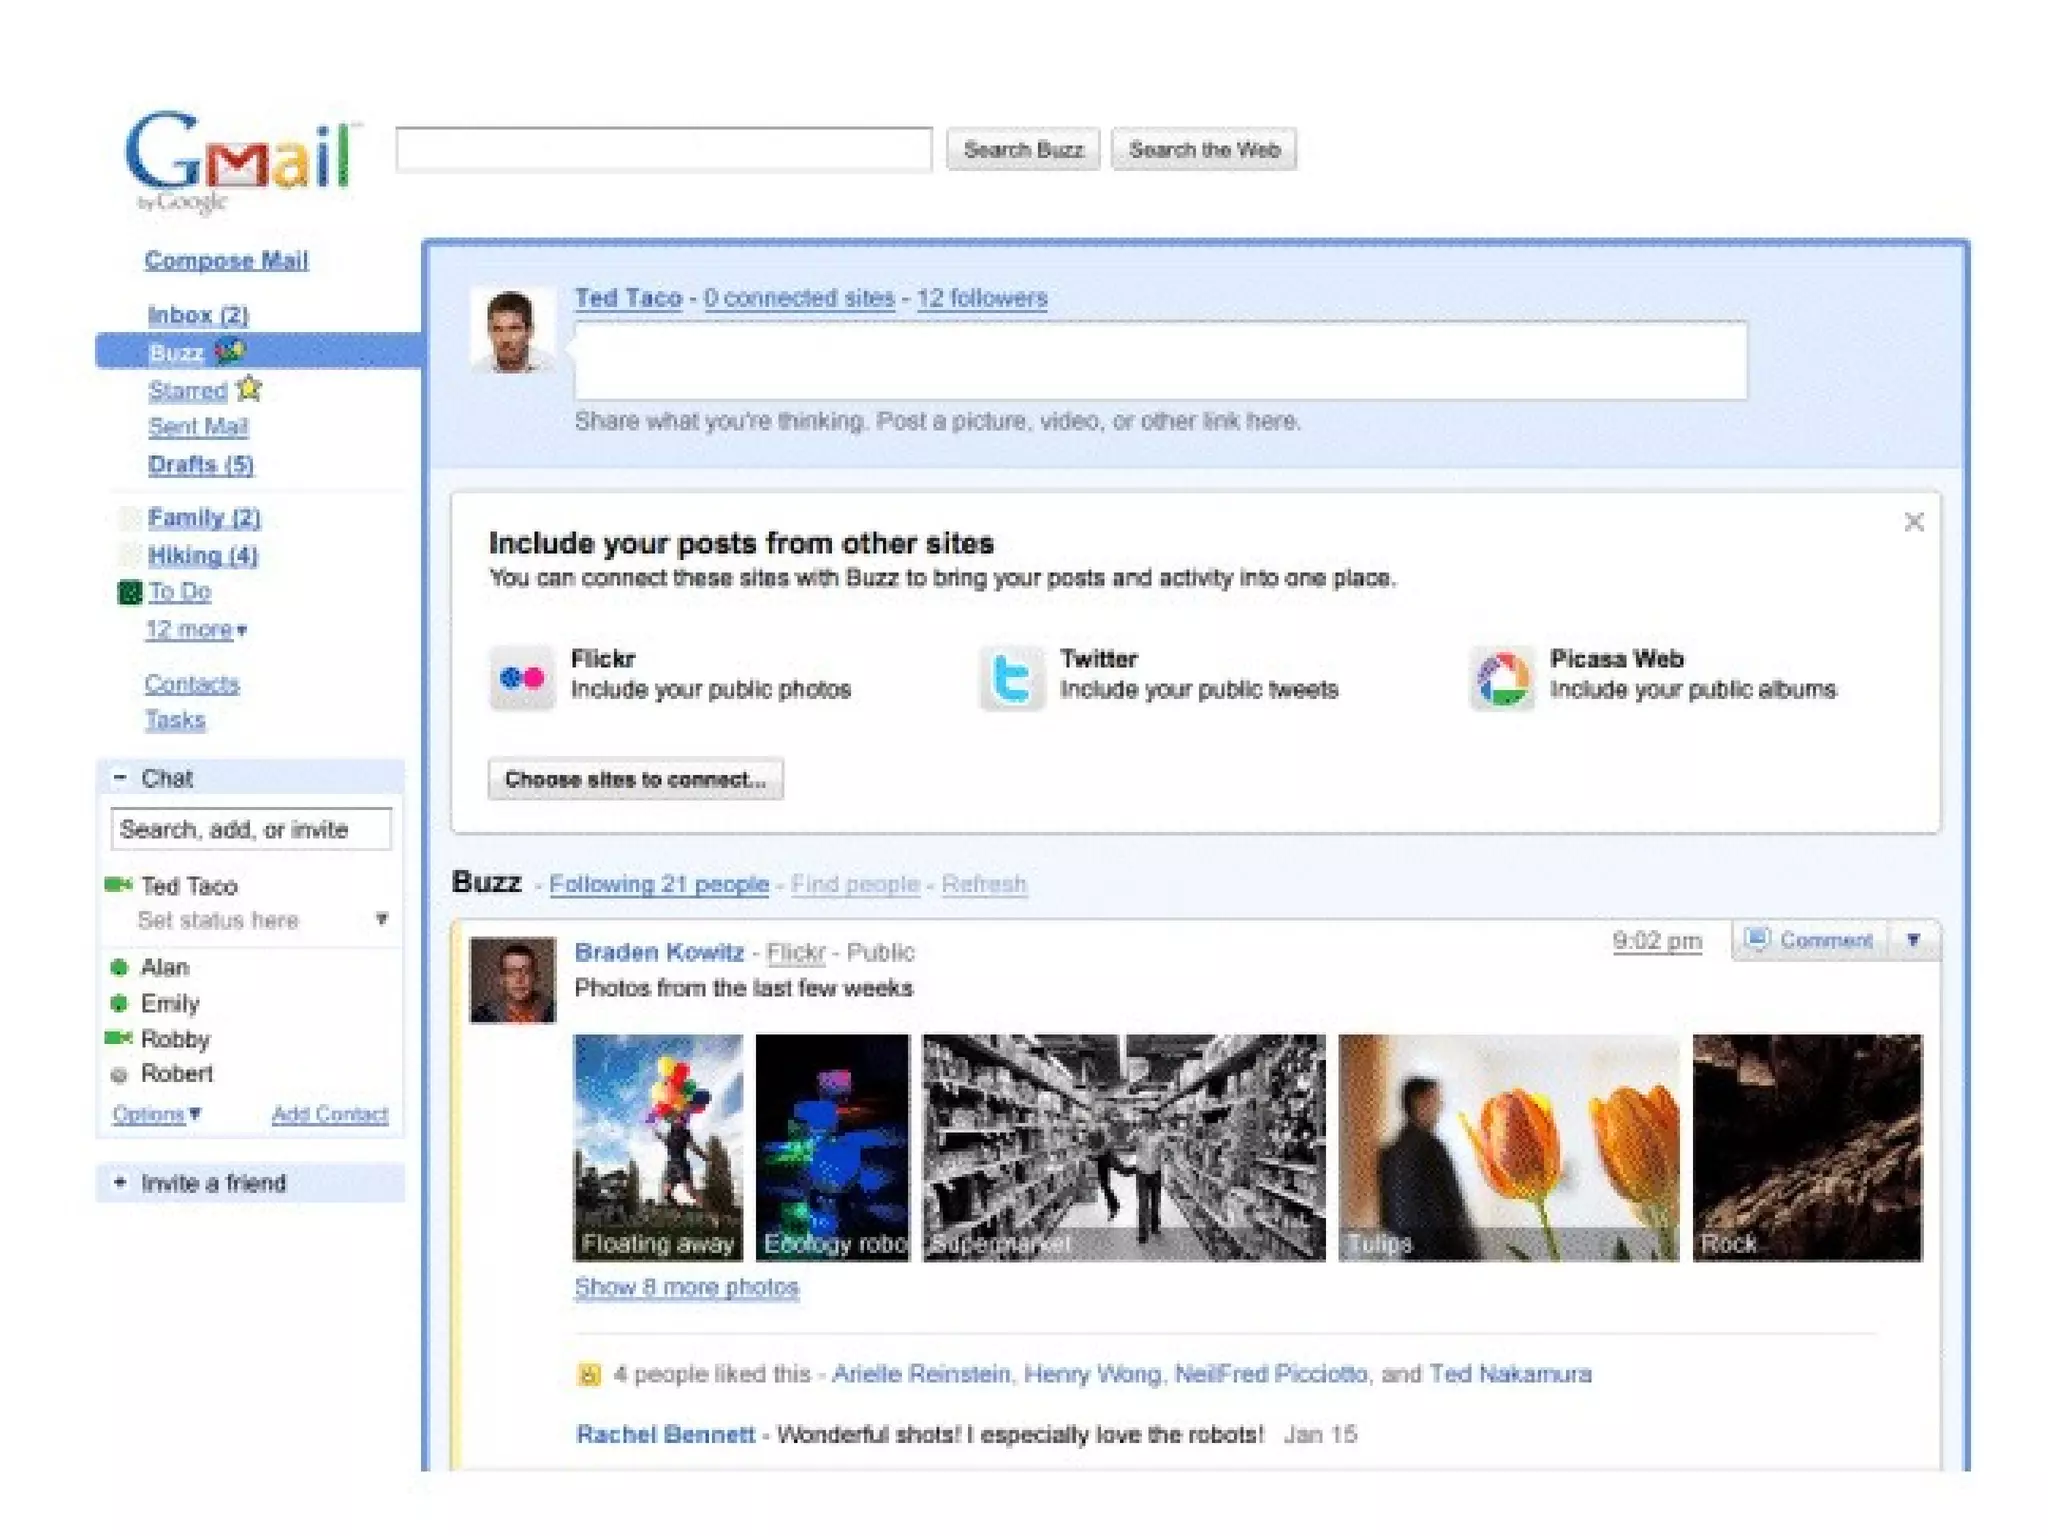The height and width of the screenshot is (1536, 2048).
Task: Click the green To Do label square
Action: point(130,592)
